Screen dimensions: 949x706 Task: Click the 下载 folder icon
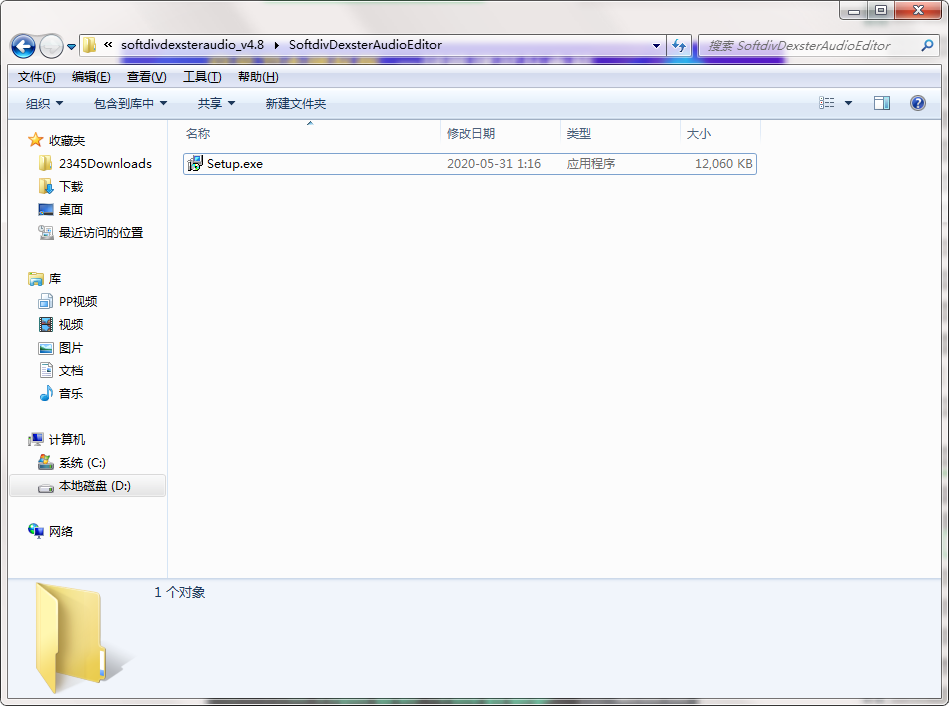tap(46, 186)
